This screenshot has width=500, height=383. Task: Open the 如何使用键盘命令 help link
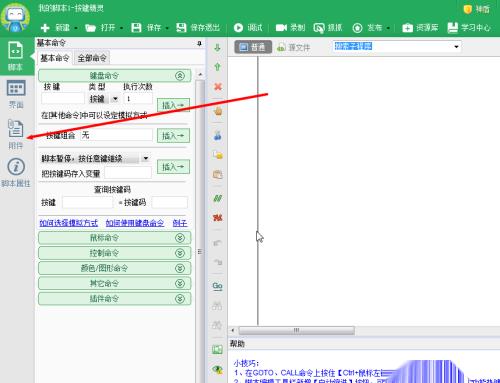135,223
